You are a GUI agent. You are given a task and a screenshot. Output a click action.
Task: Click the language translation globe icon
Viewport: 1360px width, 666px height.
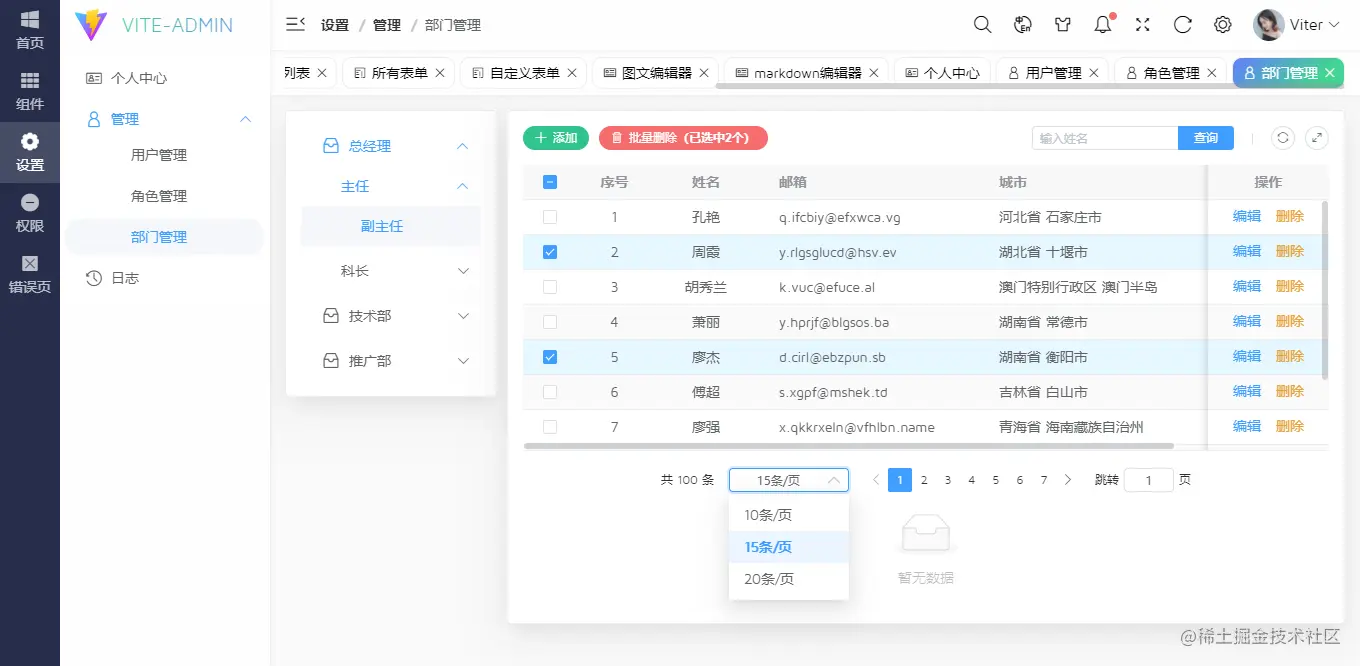click(1022, 24)
